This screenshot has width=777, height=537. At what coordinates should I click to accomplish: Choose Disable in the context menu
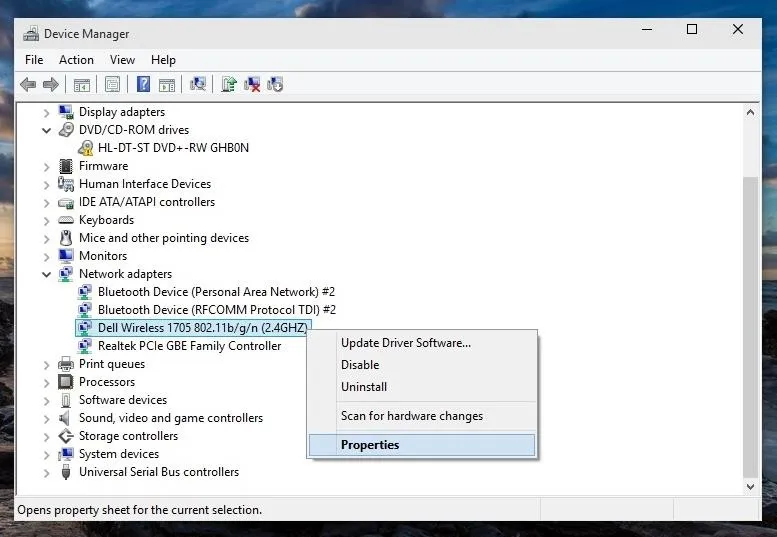point(422,365)
